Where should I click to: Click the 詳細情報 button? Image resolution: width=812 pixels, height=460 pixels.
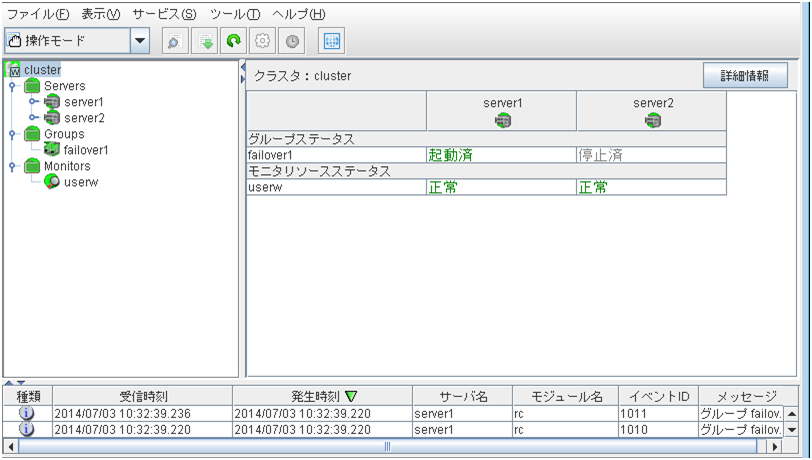click(x=744, y=76)
